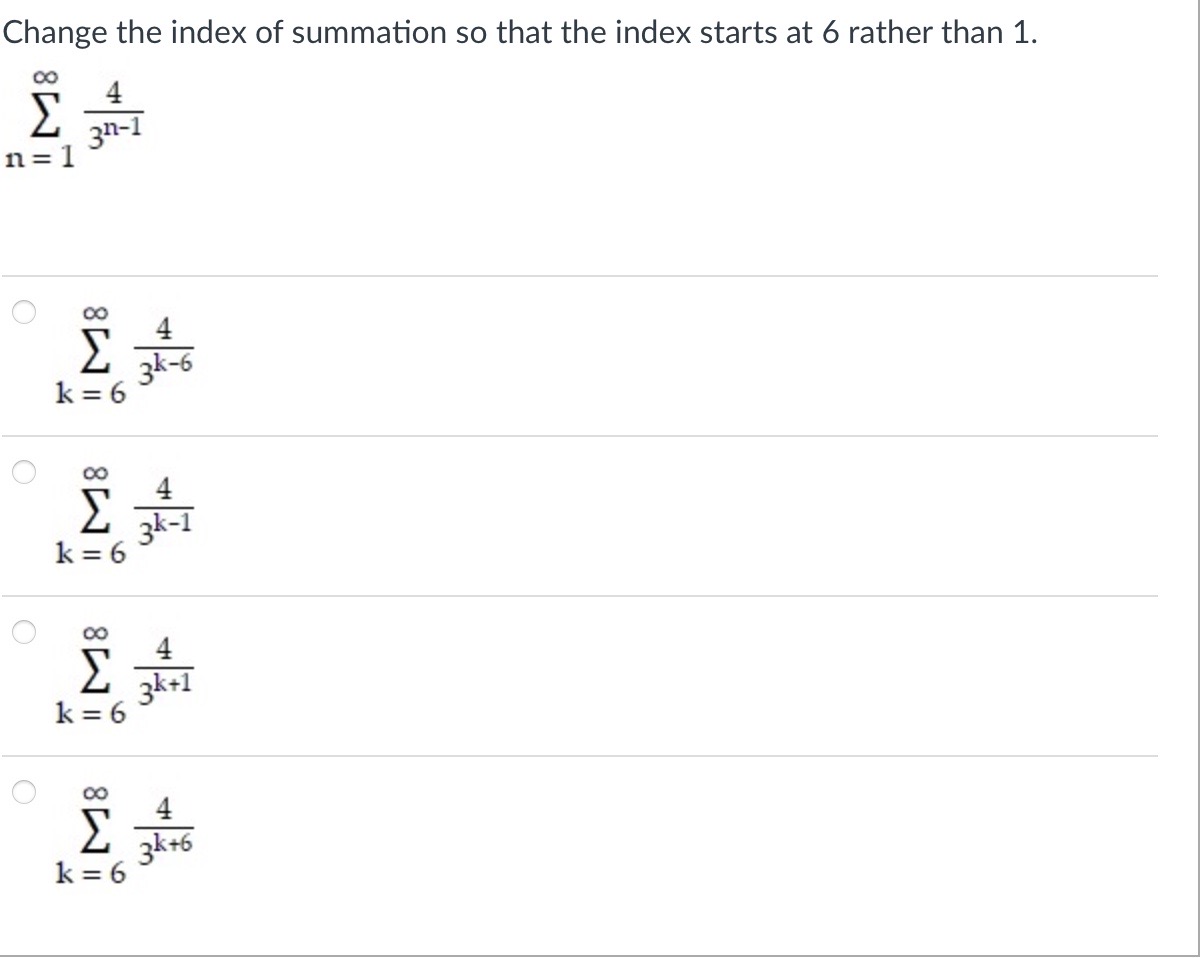Click 'k = 6' label under second answer option
The image size is (1200, 958).
coord(90,554)
